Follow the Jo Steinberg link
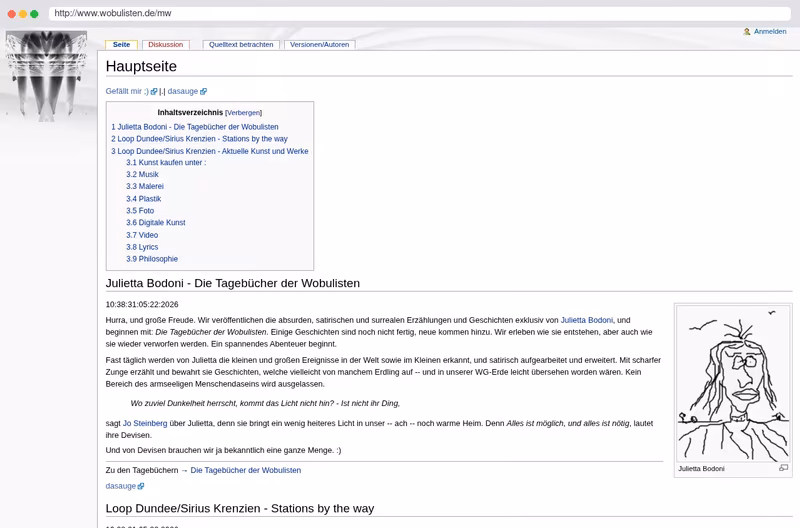This screenshot has width=800, height=528. 145,423
